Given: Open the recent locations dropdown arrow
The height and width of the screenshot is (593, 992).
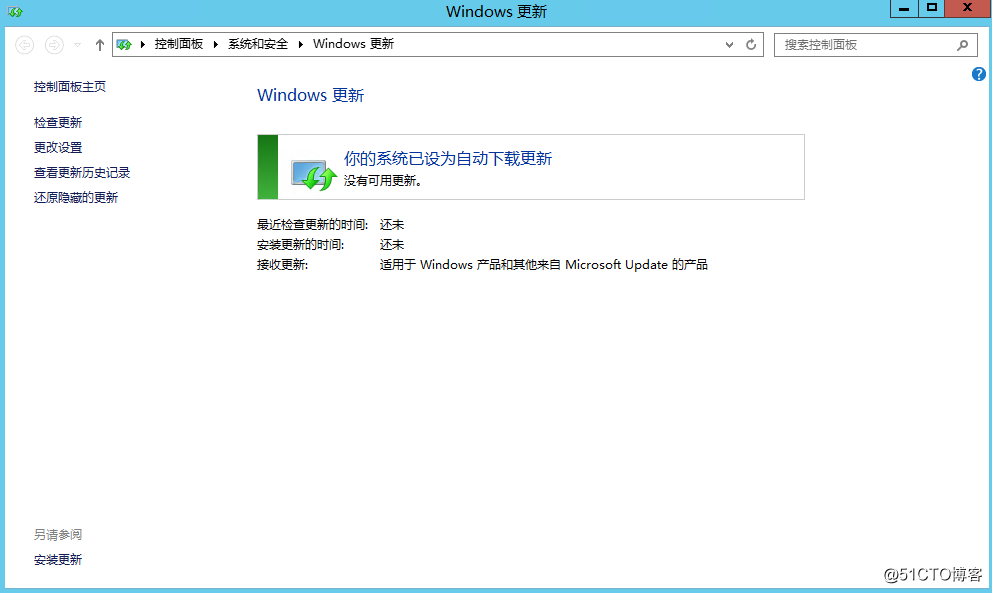Looking at the screenshot, I should point(77,45).
